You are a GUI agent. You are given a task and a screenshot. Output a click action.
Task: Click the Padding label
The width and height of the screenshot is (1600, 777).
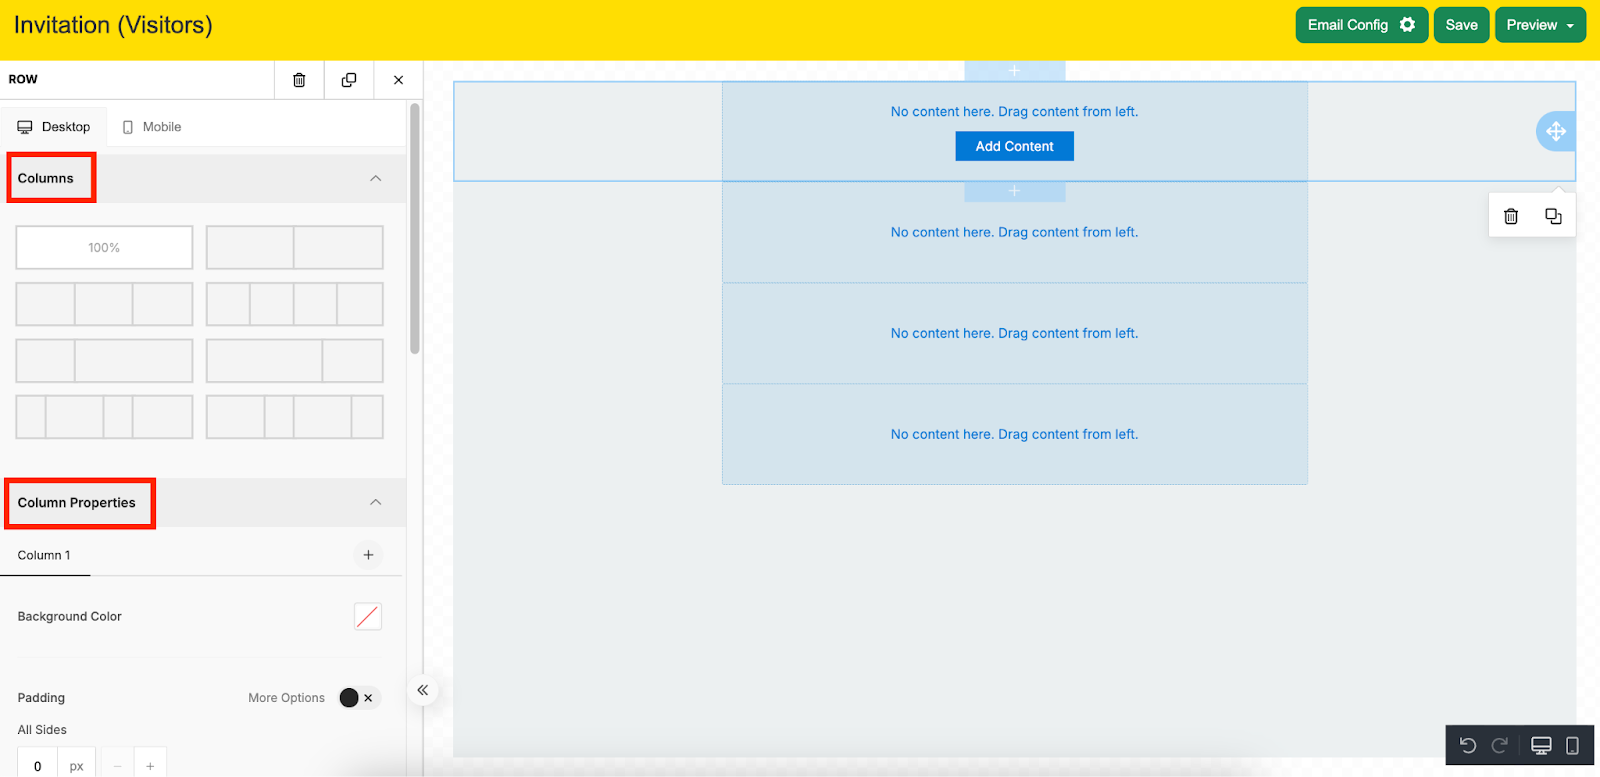click(41, 698)
